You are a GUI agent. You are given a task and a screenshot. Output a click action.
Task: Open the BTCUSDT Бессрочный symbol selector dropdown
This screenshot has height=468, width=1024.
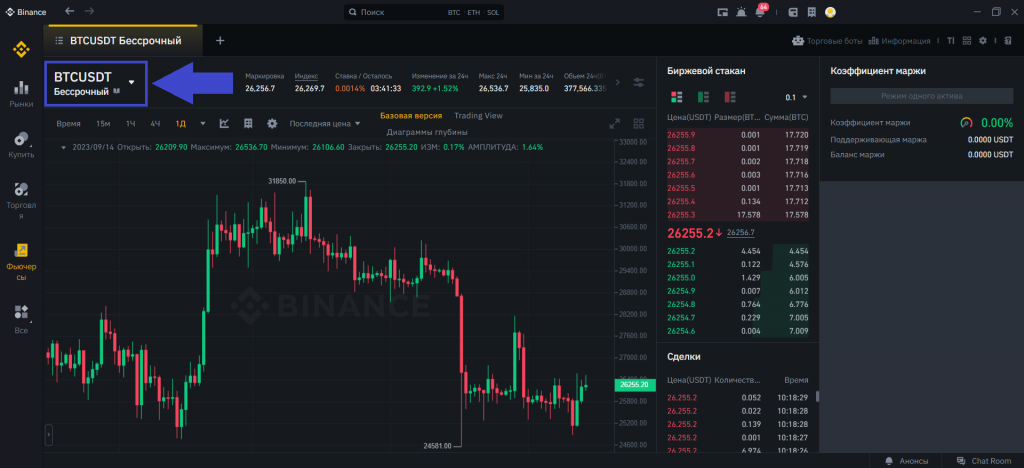point(96,83)
